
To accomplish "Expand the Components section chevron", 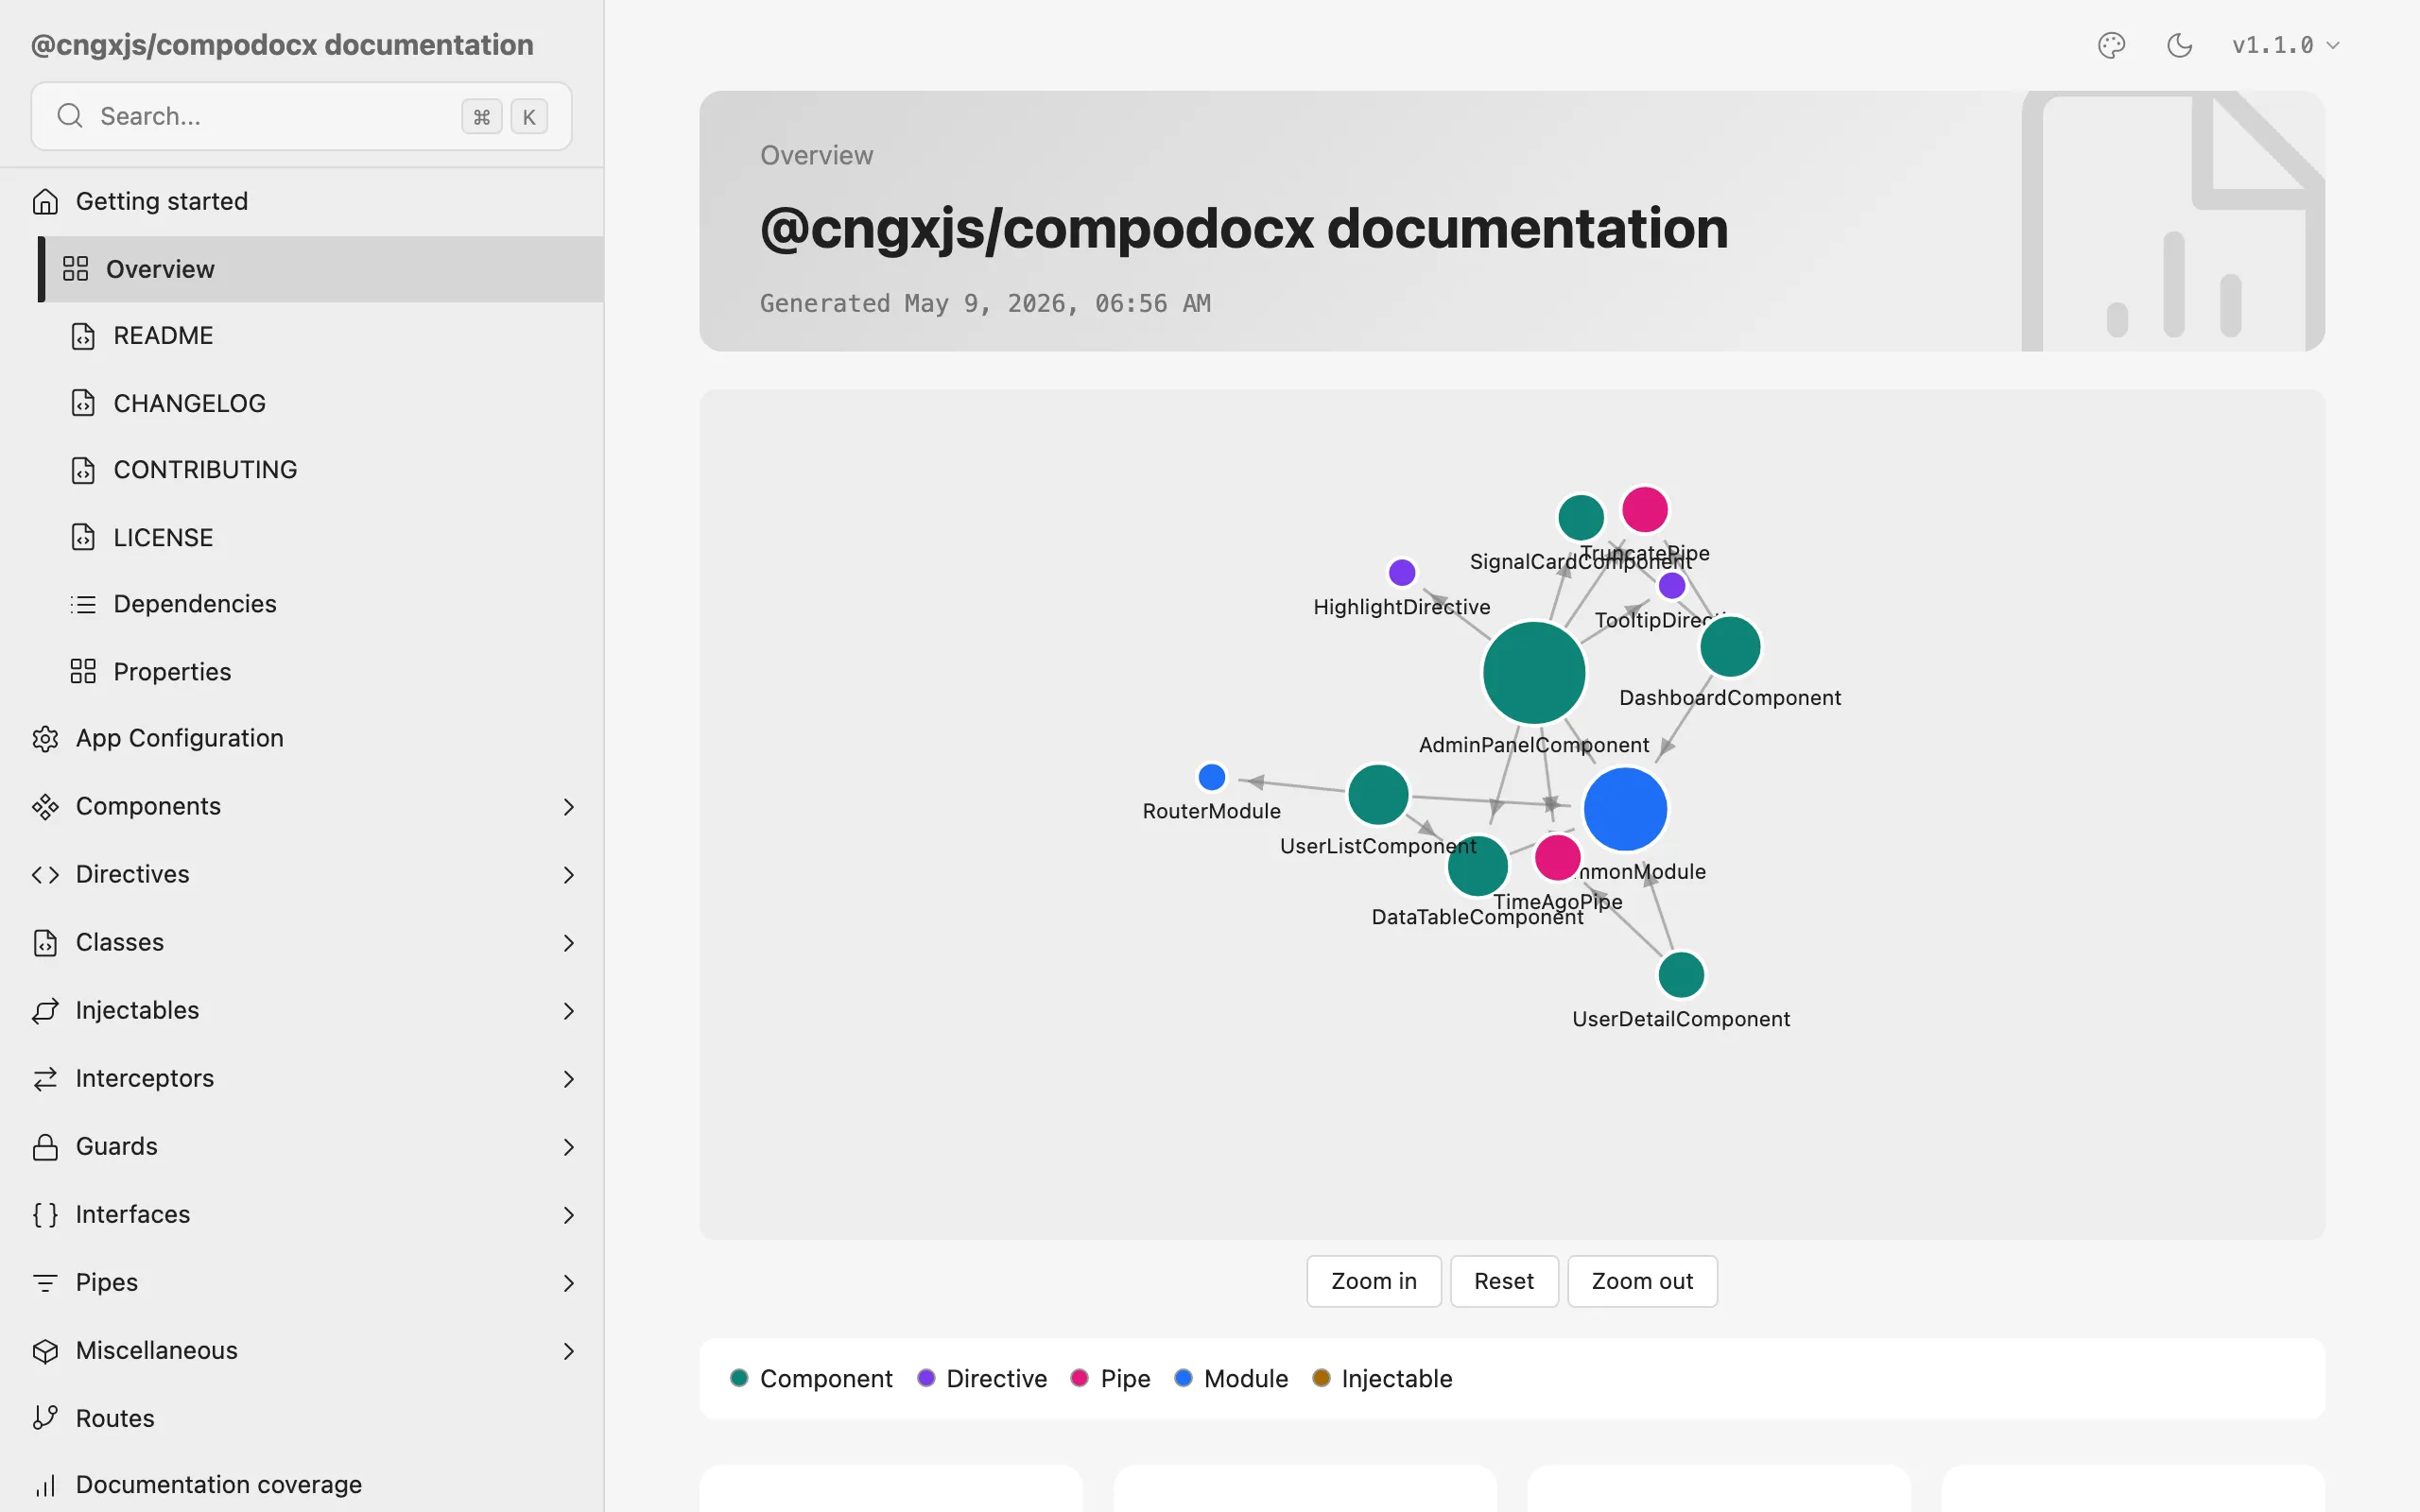I will coord(568,807).
